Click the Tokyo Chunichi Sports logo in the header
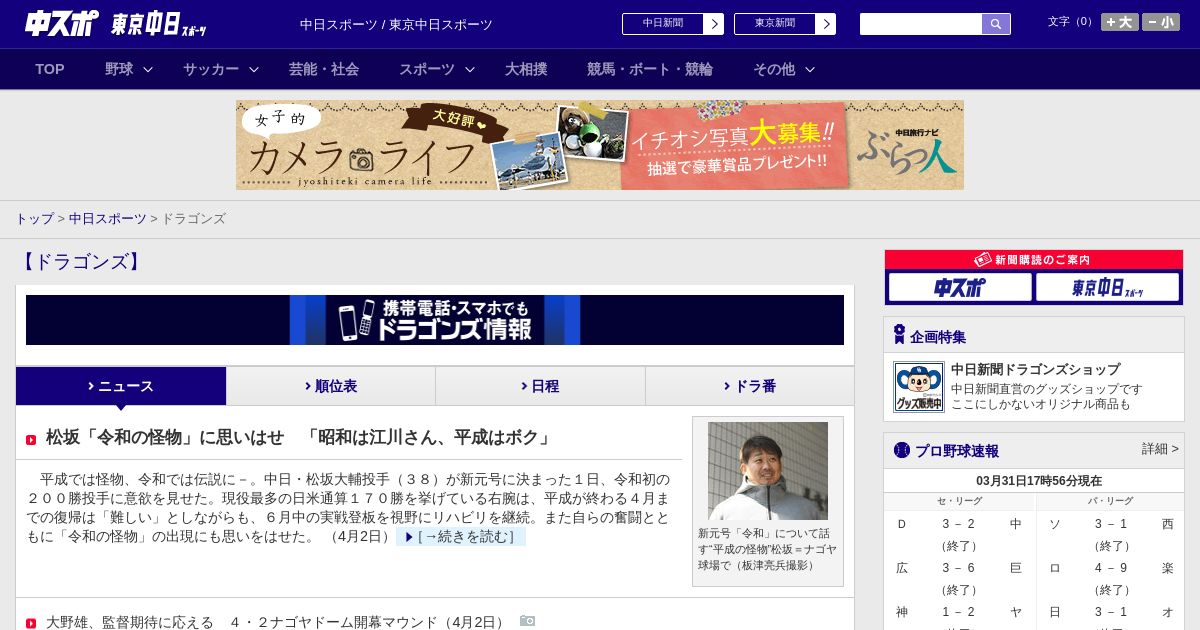The width and height of the screenshot is (1200, 630). (159, 24)
